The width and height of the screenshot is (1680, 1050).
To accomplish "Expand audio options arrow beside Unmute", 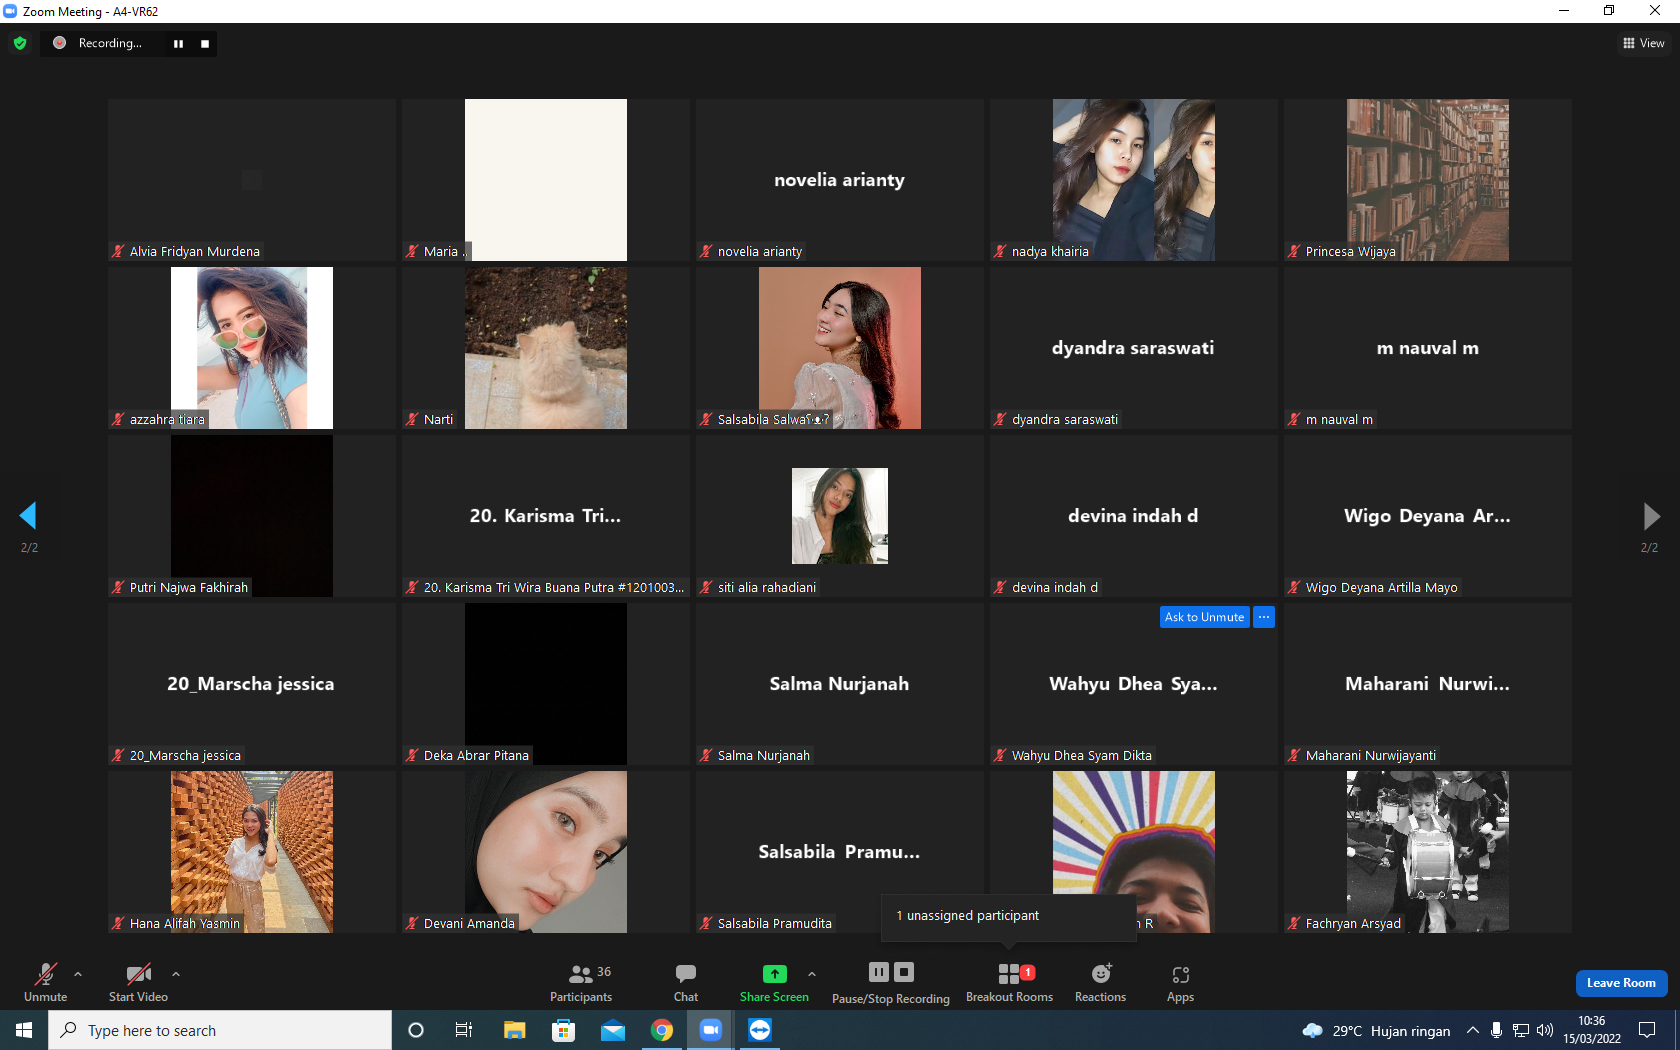I will pos(78,973).
